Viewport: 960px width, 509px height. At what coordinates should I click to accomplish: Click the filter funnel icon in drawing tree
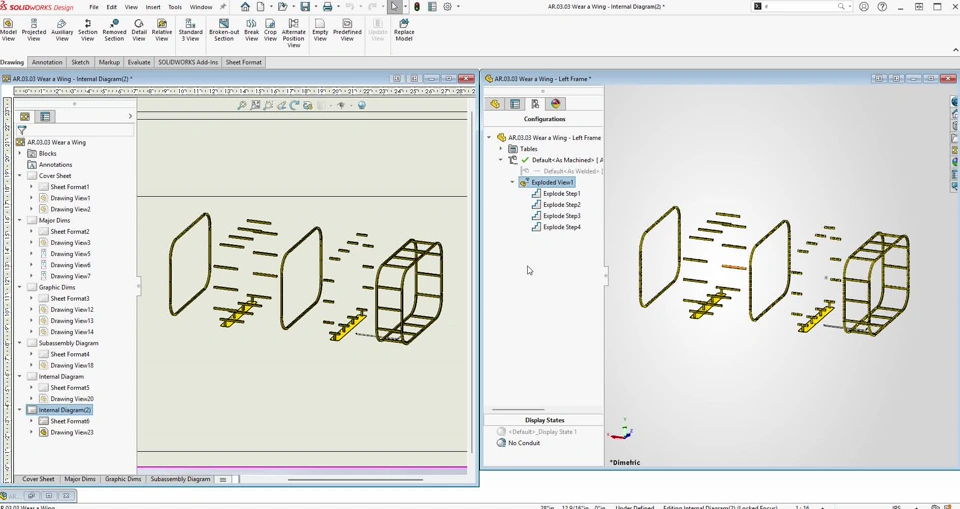click(x=22, y=130)
